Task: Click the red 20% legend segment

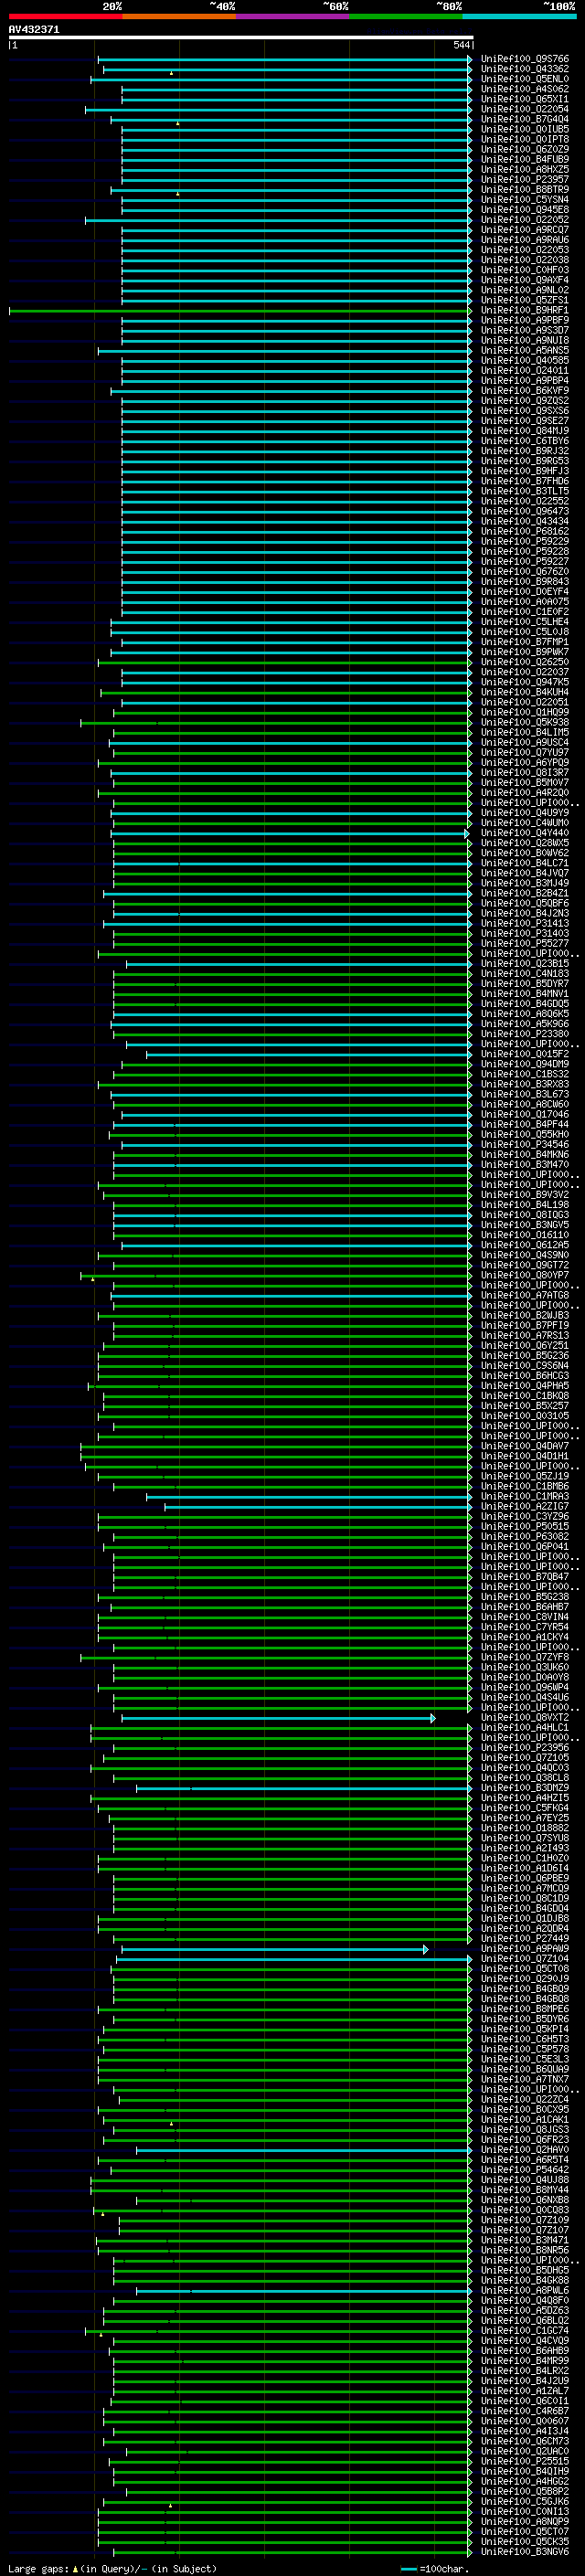Action: point(65,16)
